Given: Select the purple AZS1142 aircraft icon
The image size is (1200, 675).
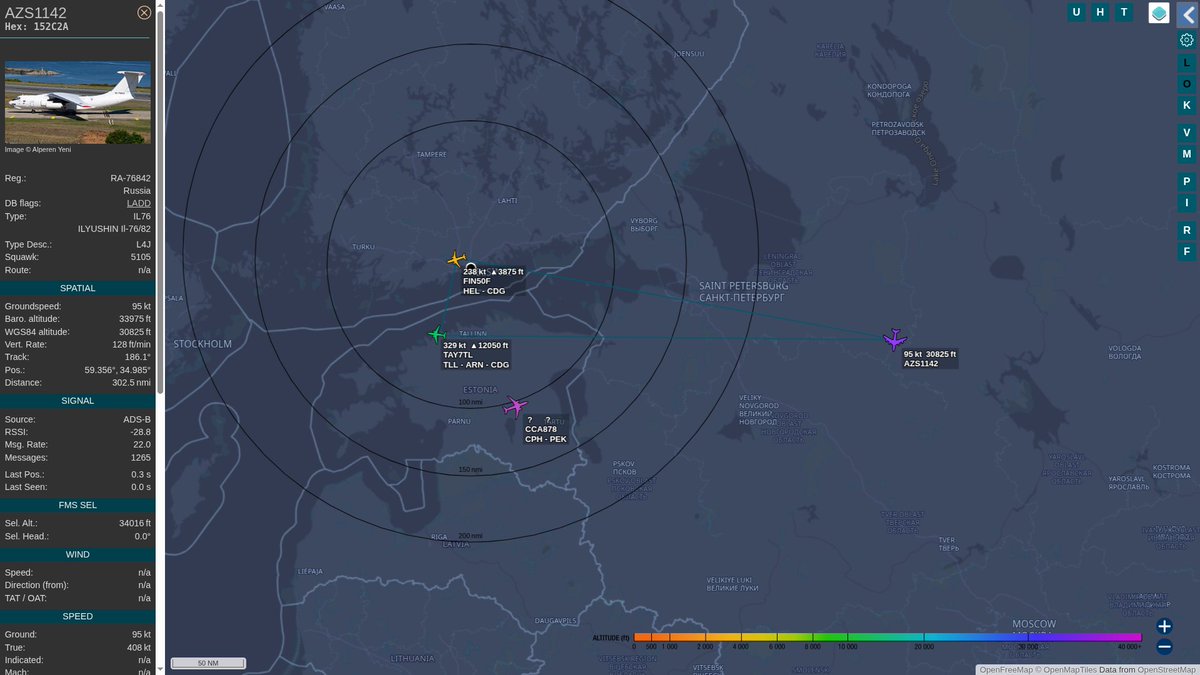Looking at the screenshot, I should point(893,340).
